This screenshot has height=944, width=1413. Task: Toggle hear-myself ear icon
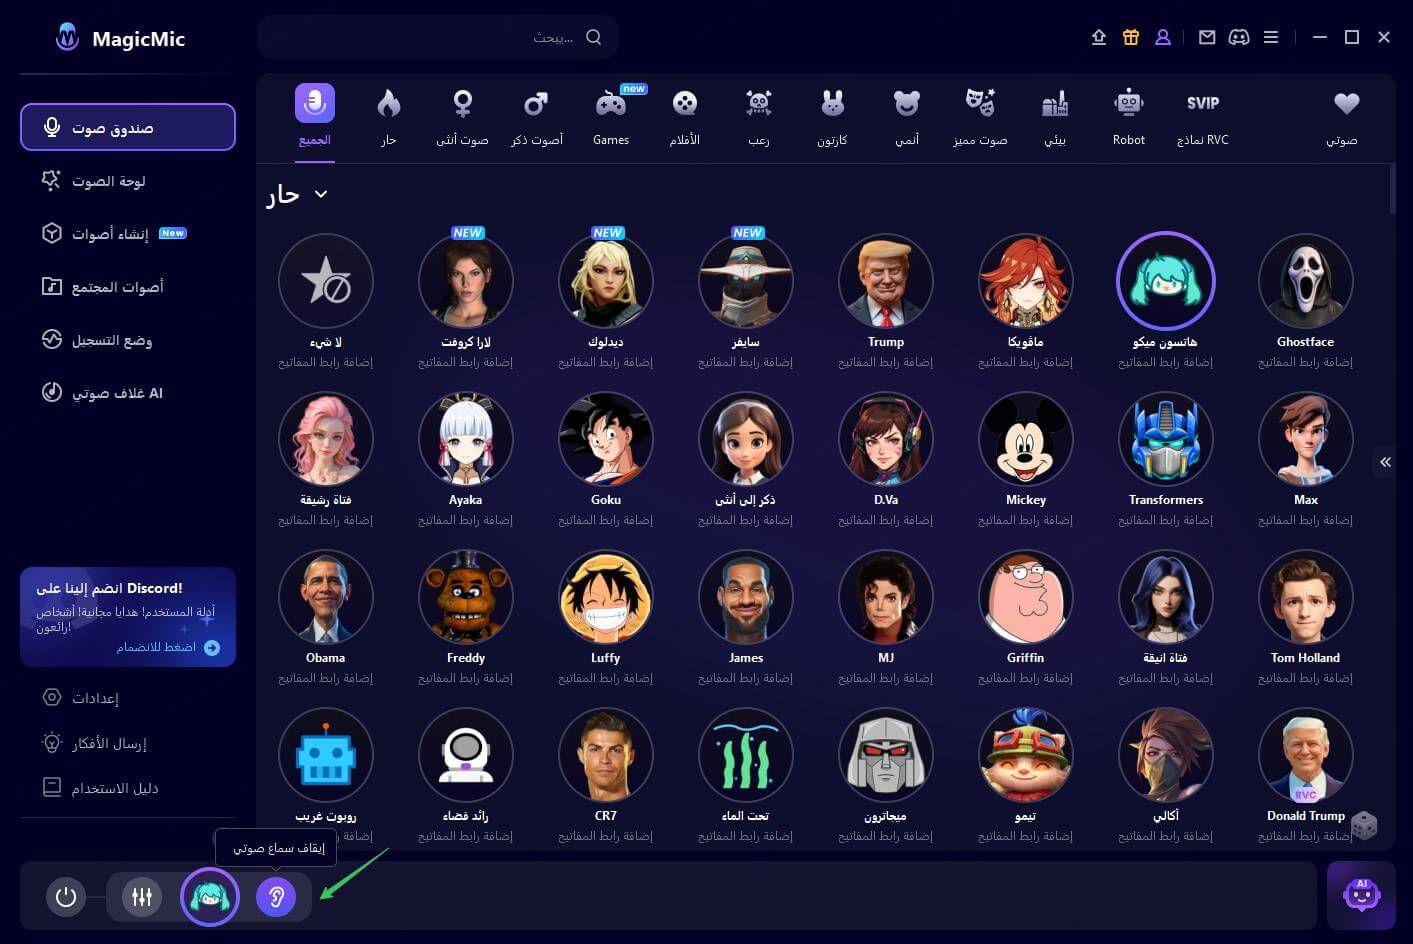click(x=276, y=897)
